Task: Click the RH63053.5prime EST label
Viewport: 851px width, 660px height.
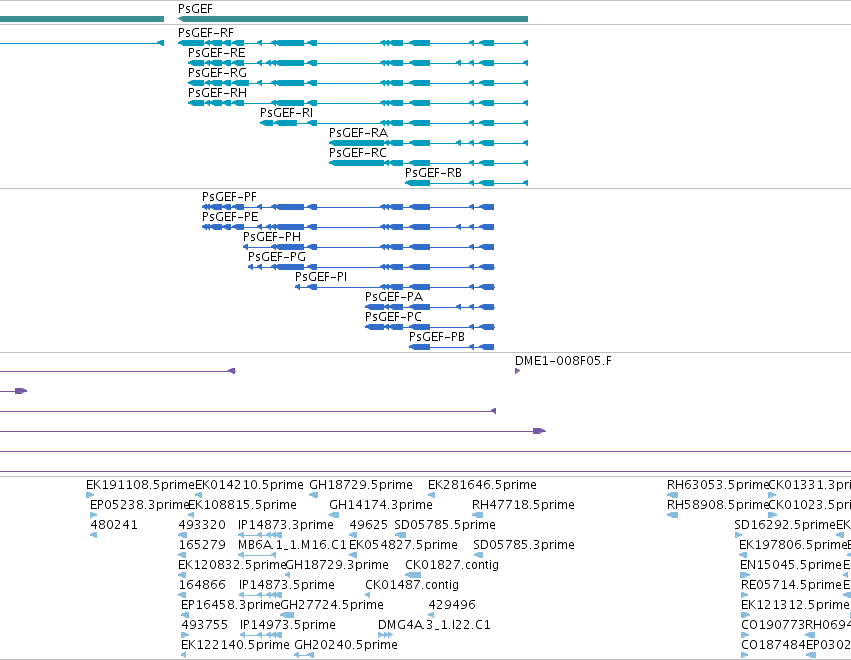Action: click(x=718, y=485)
